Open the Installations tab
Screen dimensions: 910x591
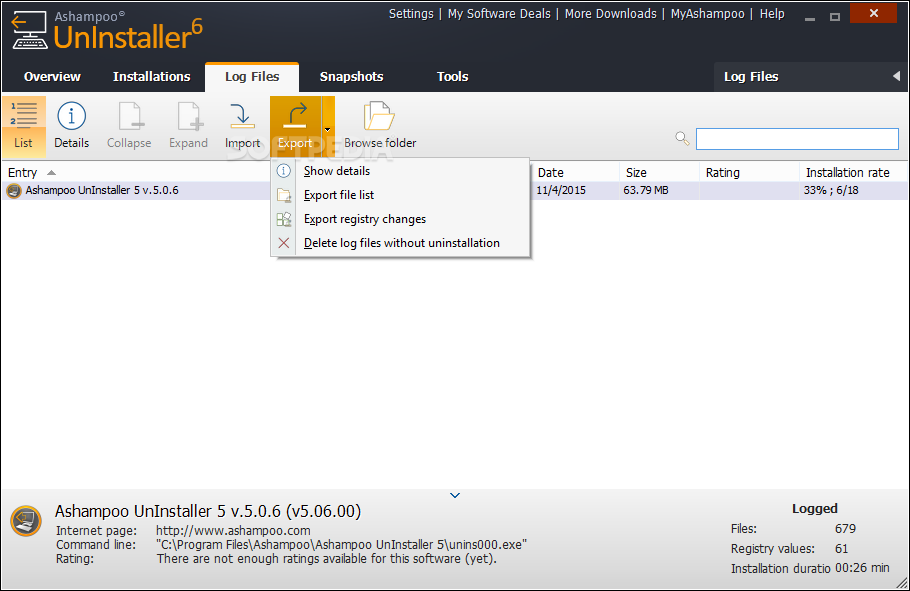151,77
